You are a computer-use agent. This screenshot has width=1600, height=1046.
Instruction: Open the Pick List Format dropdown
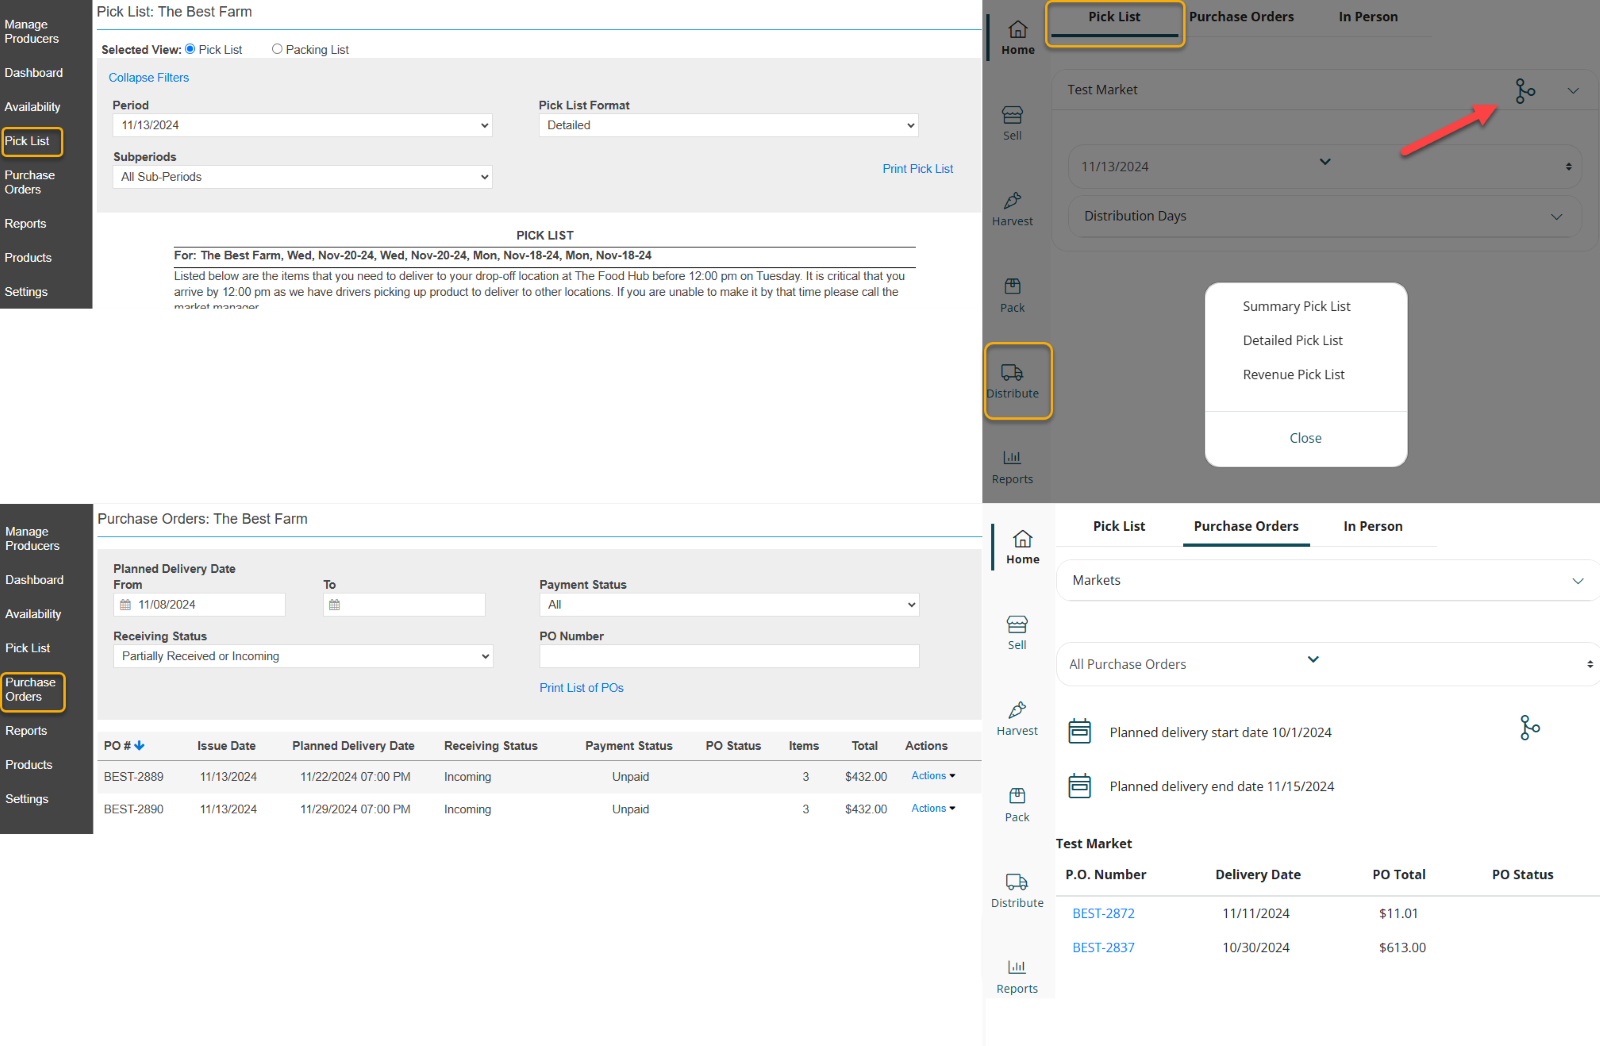728,125
